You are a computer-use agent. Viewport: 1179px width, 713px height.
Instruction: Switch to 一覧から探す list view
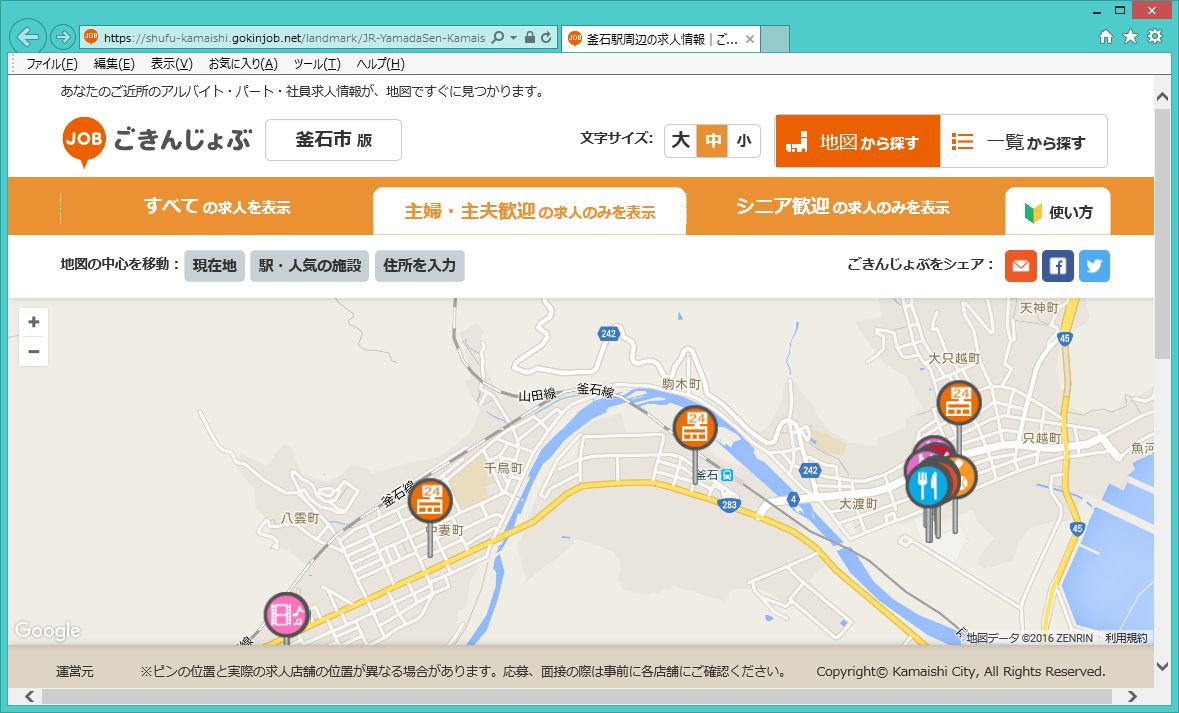tap(1023, 142)
